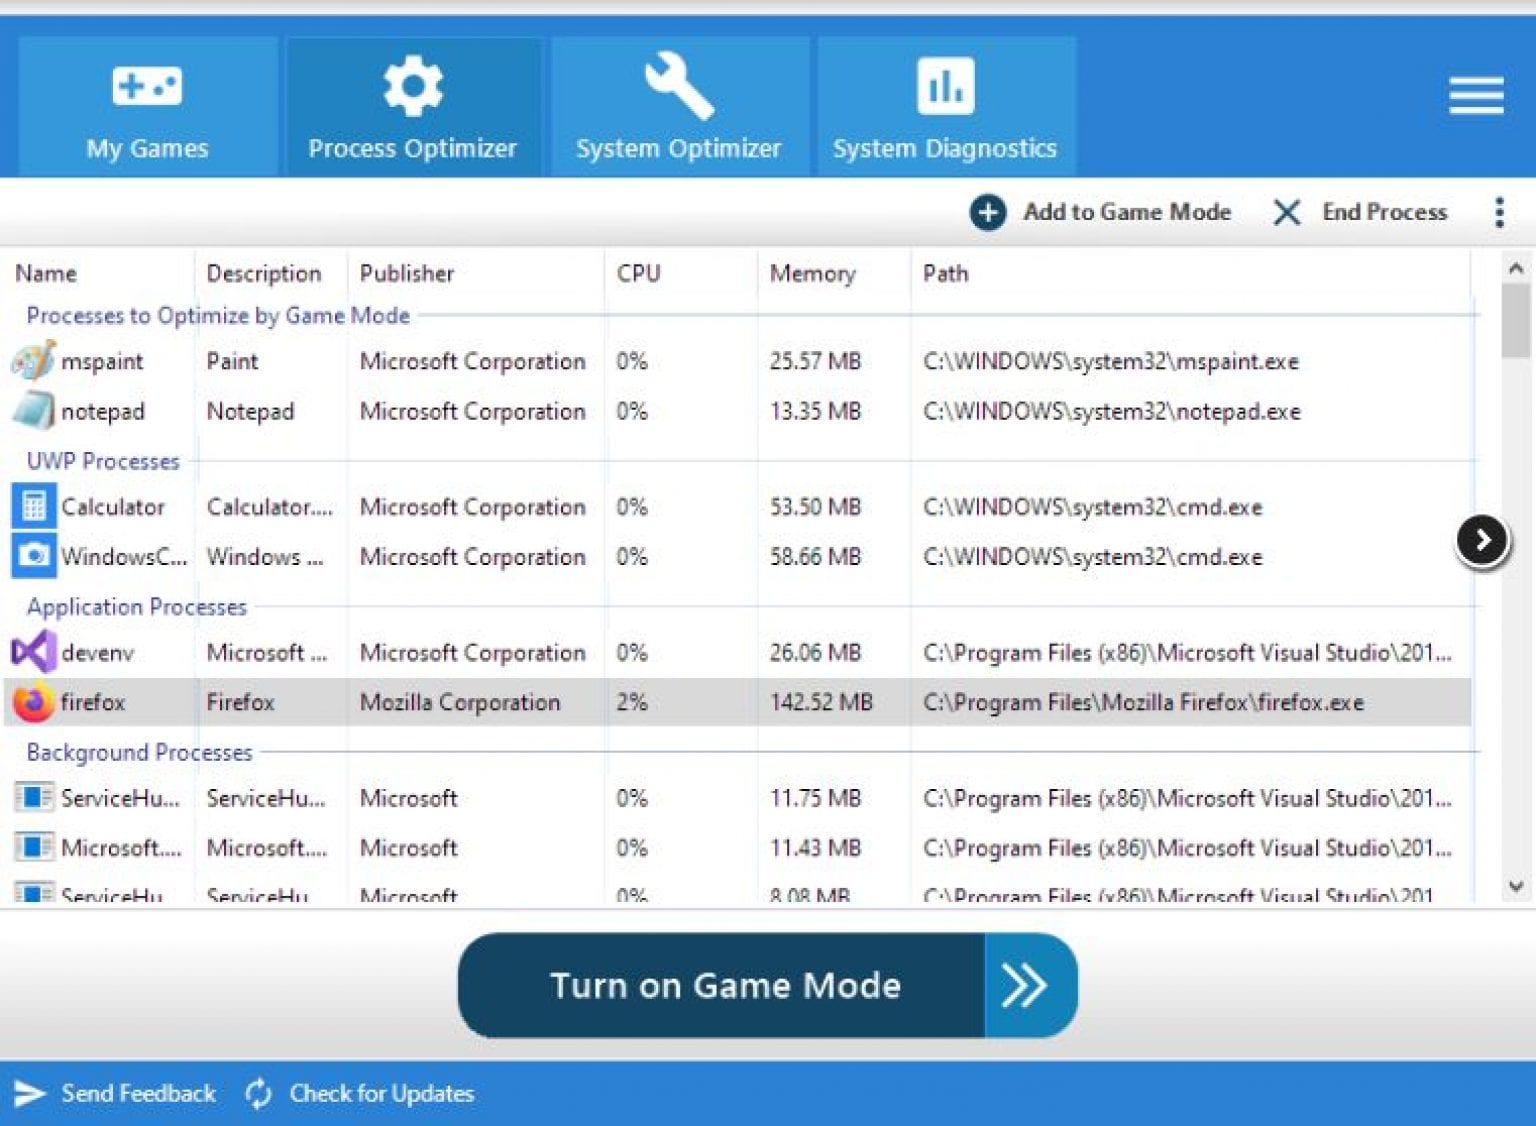The width and height of the screenshot is (1536, 1126).
Task: Click the paintbrush icon beside mspaint
Action: [x=33, y=361]
